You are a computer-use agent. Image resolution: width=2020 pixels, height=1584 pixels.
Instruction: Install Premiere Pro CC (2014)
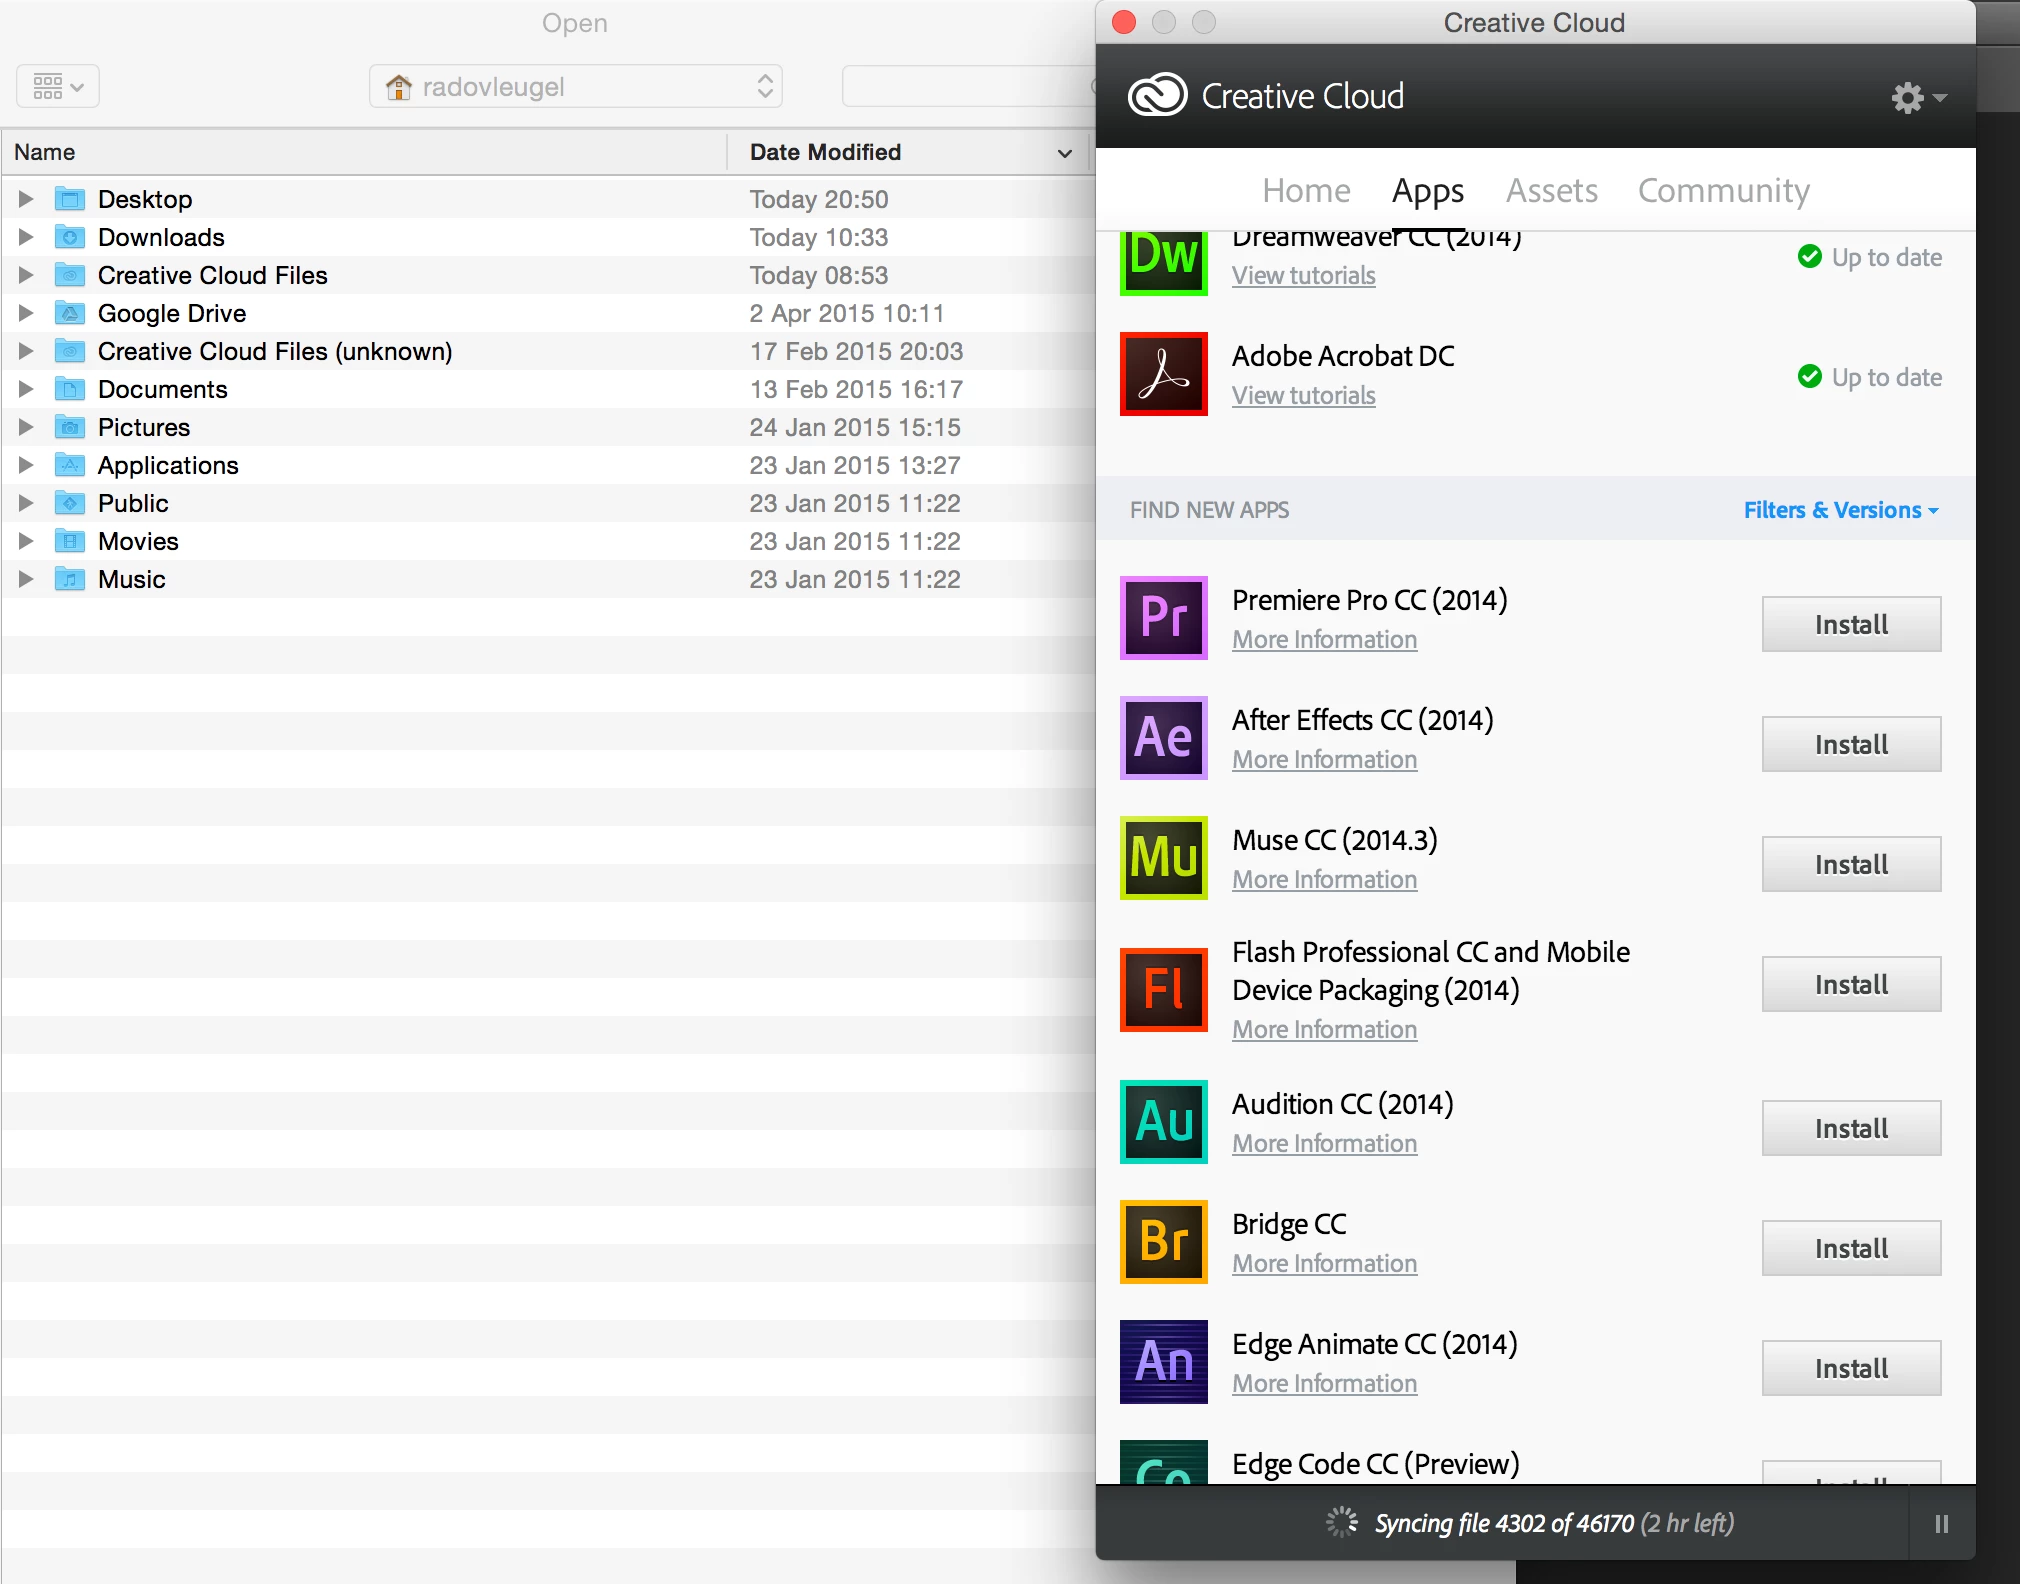(x=1850, y=624)
